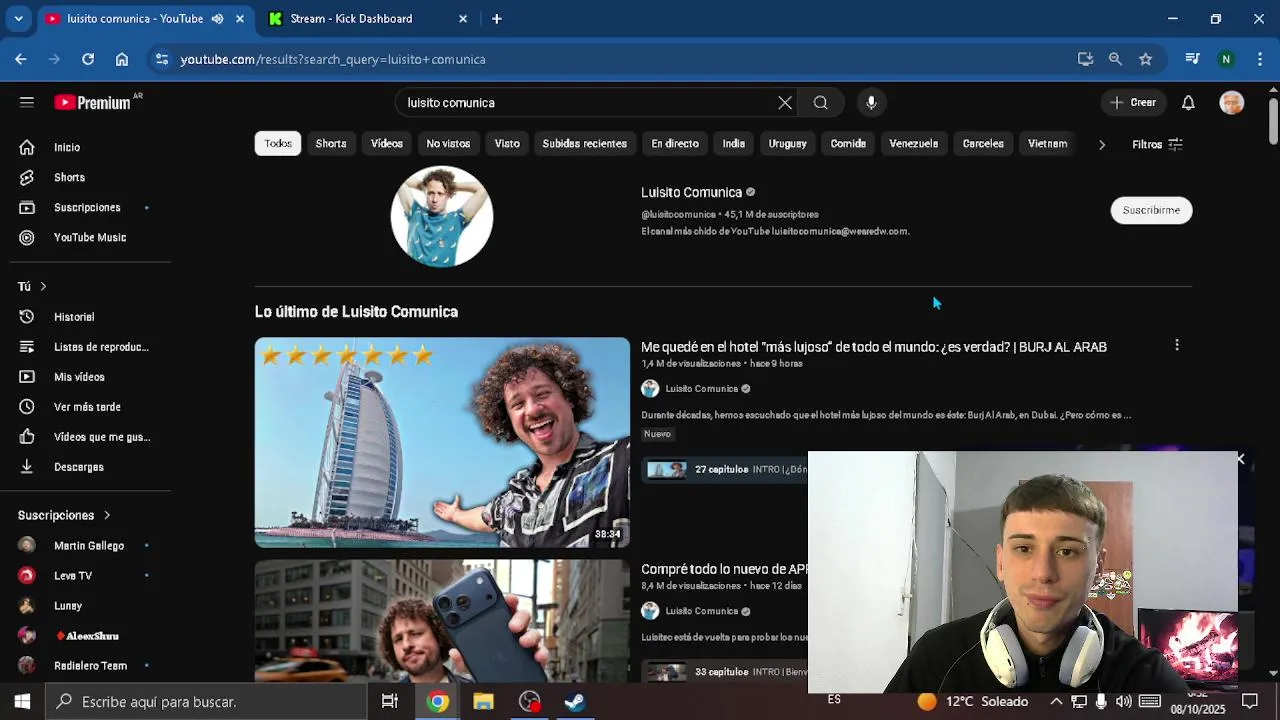
Task: Open the Burj Al Arab hotel thumbnail
Action: pos(442,442)
